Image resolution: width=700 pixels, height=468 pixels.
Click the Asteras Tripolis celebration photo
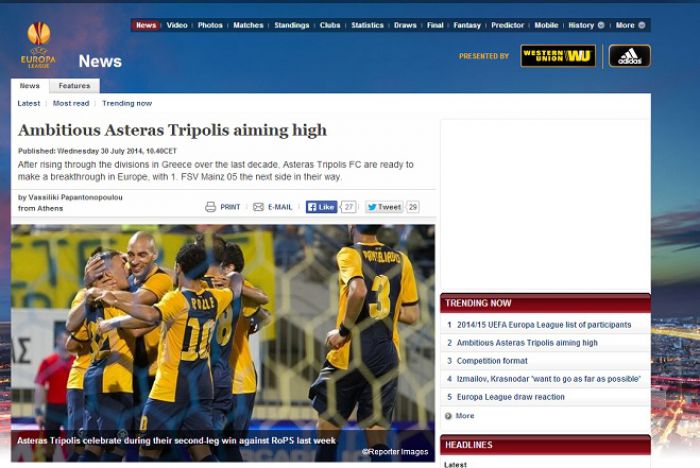pos(223,343)
